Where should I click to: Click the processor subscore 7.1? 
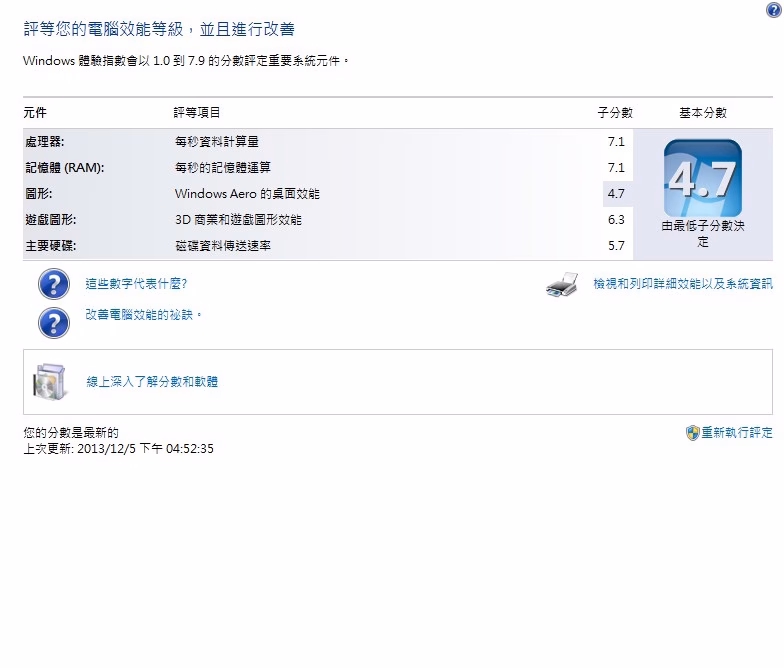[616, 142]
